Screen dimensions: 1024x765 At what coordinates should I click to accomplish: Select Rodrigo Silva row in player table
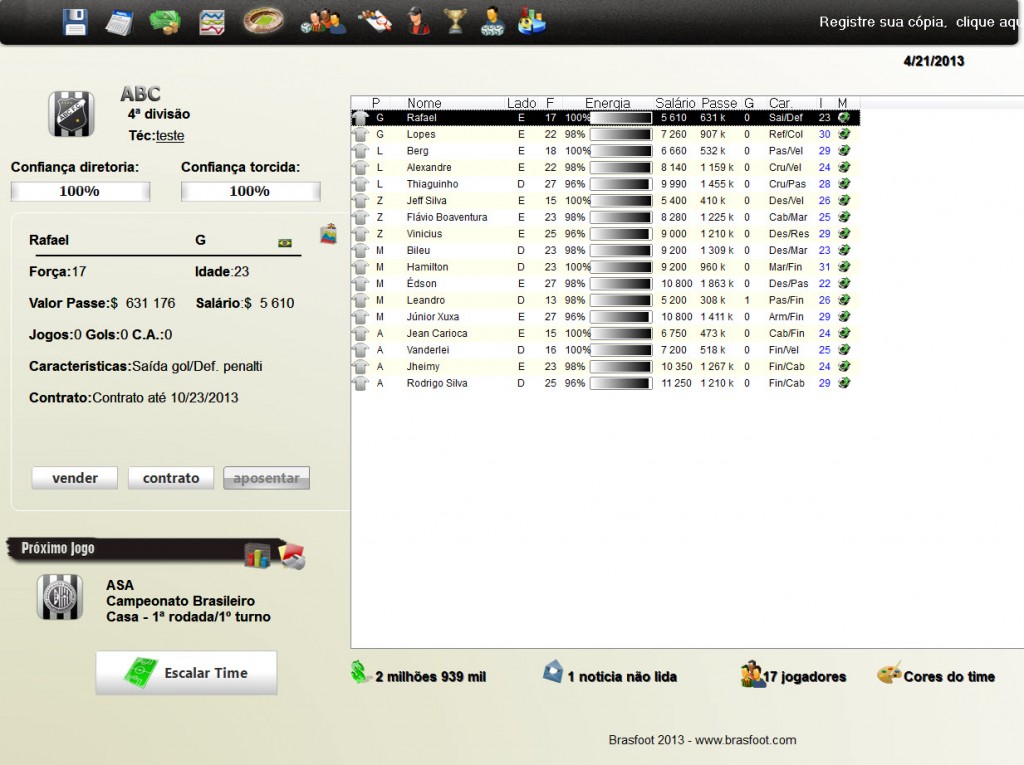coord(436,383)
